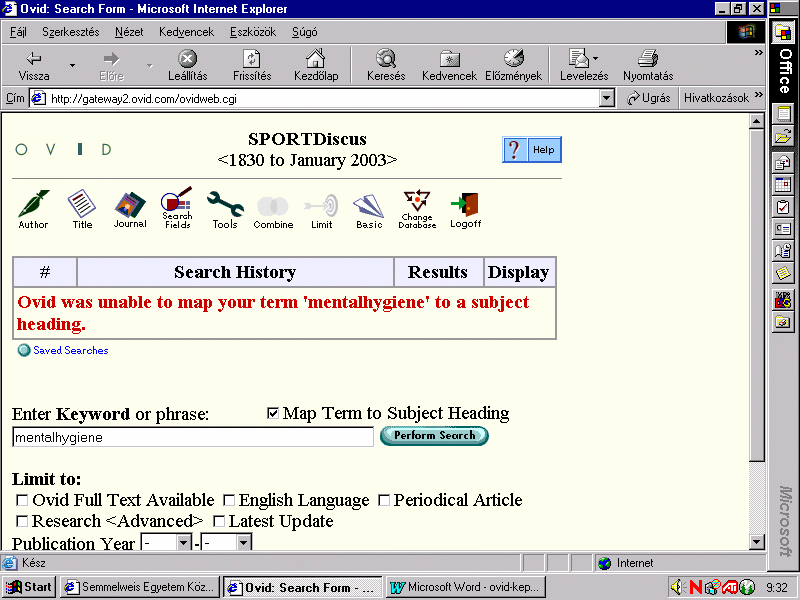Click the page scrollbar up arrow

(757, 121)
